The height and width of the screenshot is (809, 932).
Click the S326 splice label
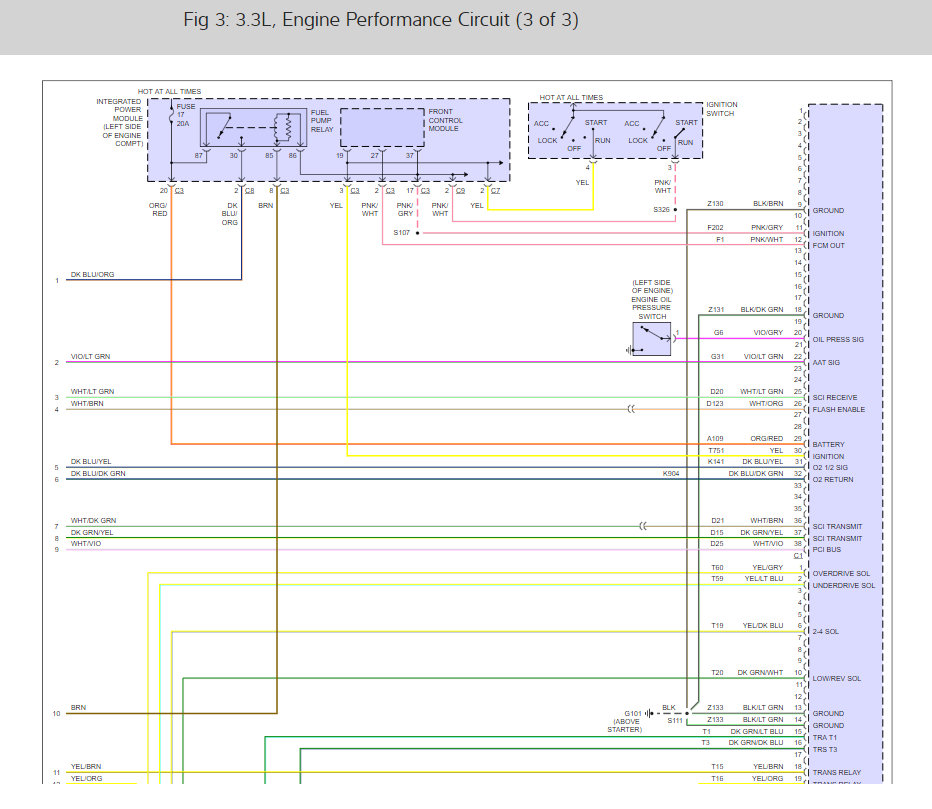(661, 209)
